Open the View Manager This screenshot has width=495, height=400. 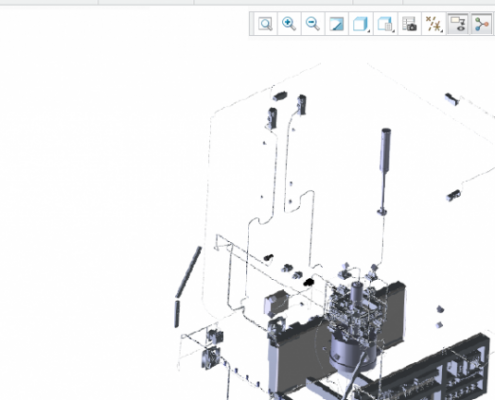(x=409, y=24)
